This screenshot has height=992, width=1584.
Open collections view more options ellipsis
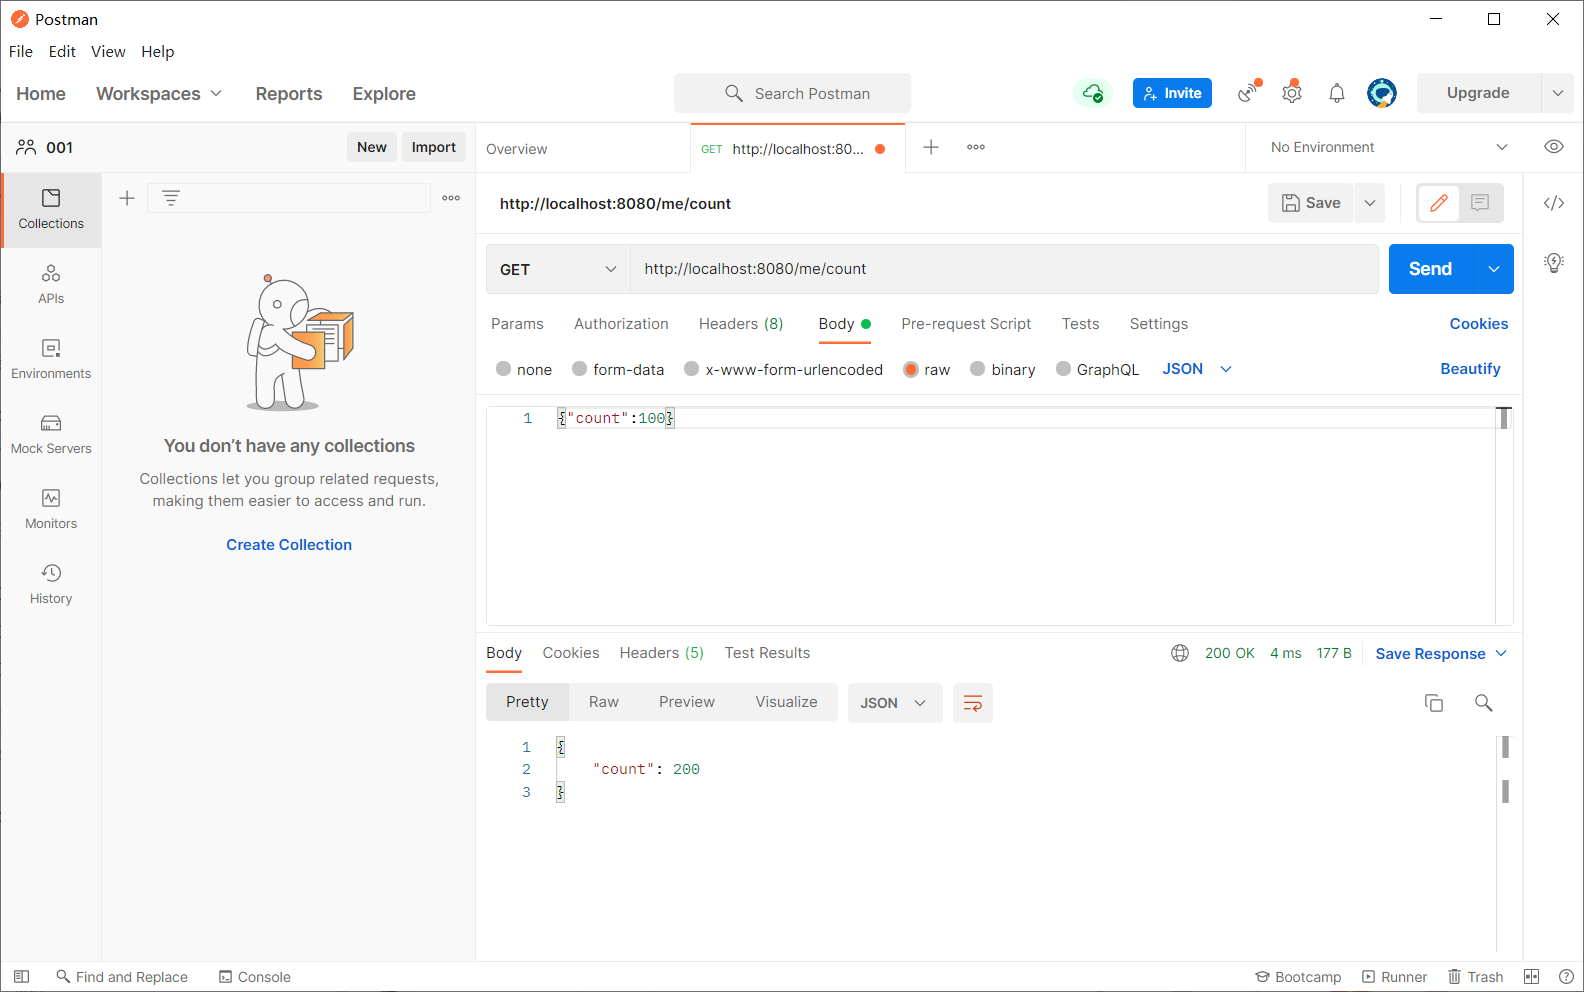click(x=451, y=198)
